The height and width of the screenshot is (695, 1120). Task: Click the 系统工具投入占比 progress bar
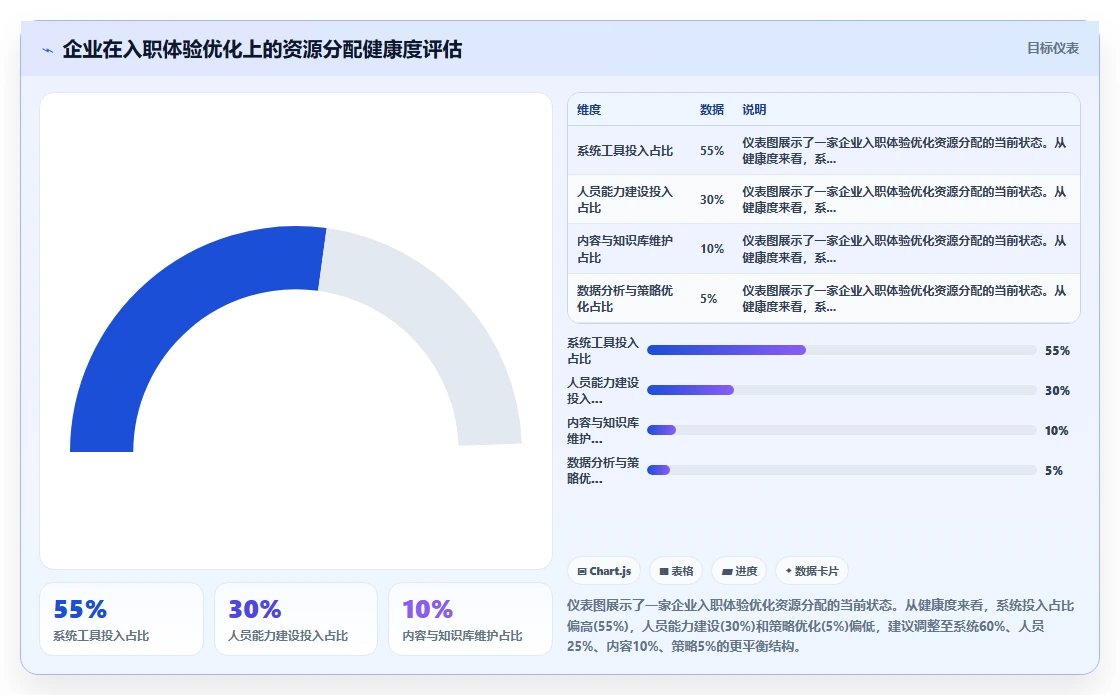pos(841,350)
